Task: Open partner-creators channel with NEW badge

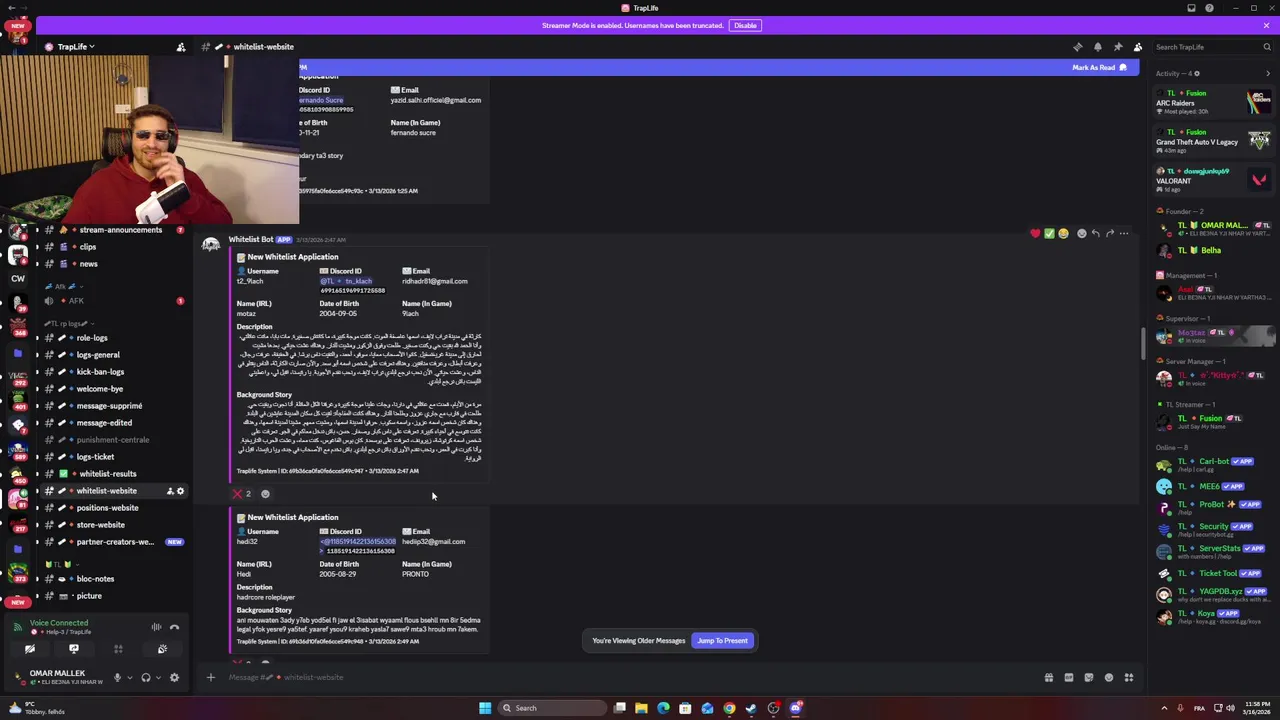Action: coord(115,542)
